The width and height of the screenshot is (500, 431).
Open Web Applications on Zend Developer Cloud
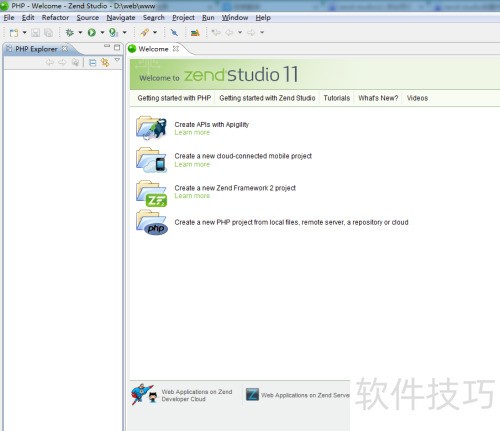point(197,395)
